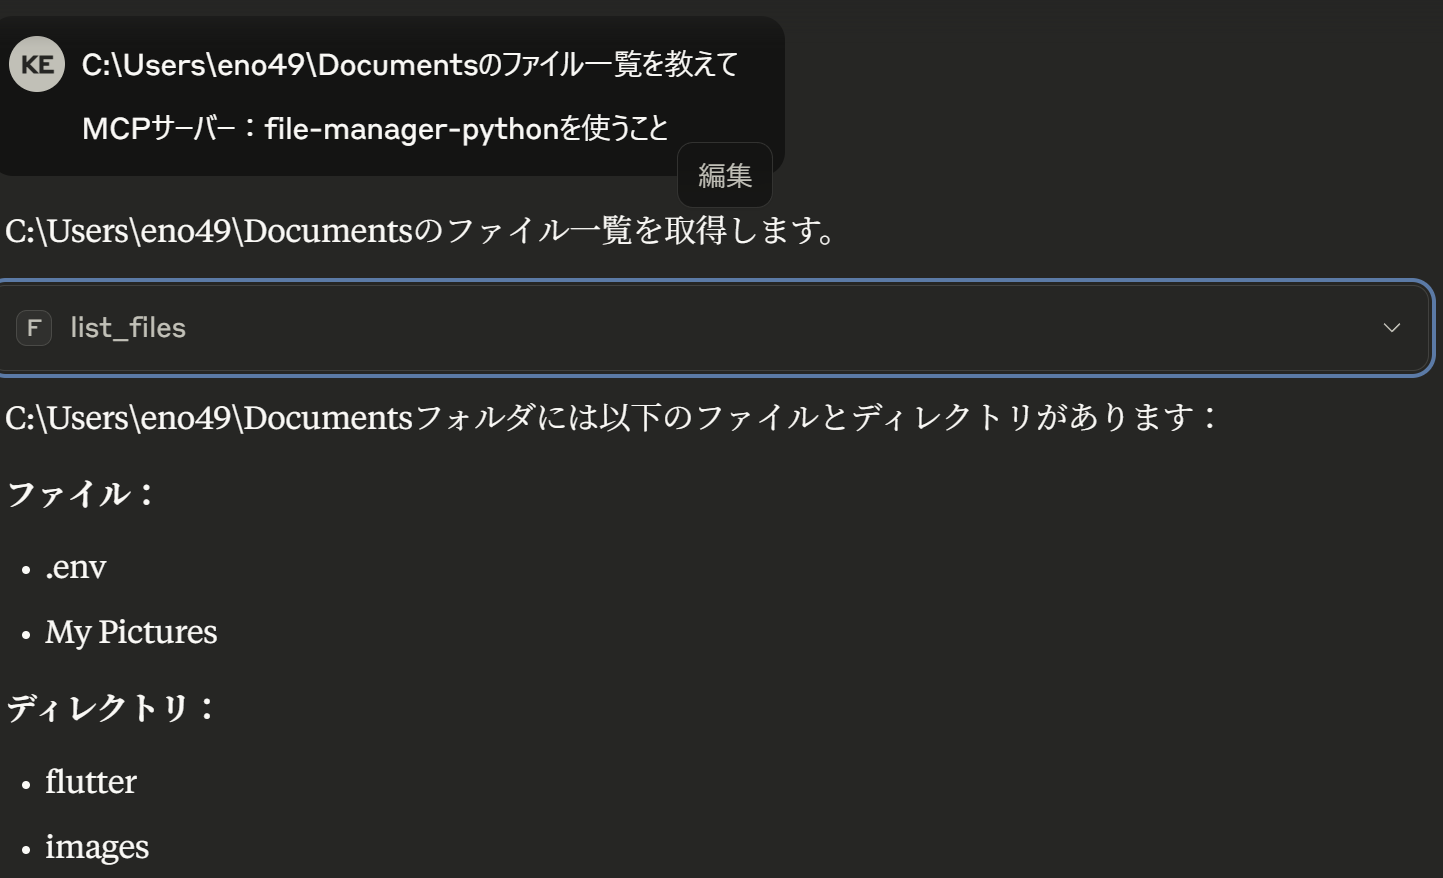Click the images directory entry
This screenshot has height=878, width=1443.
[x=95, y=847]
